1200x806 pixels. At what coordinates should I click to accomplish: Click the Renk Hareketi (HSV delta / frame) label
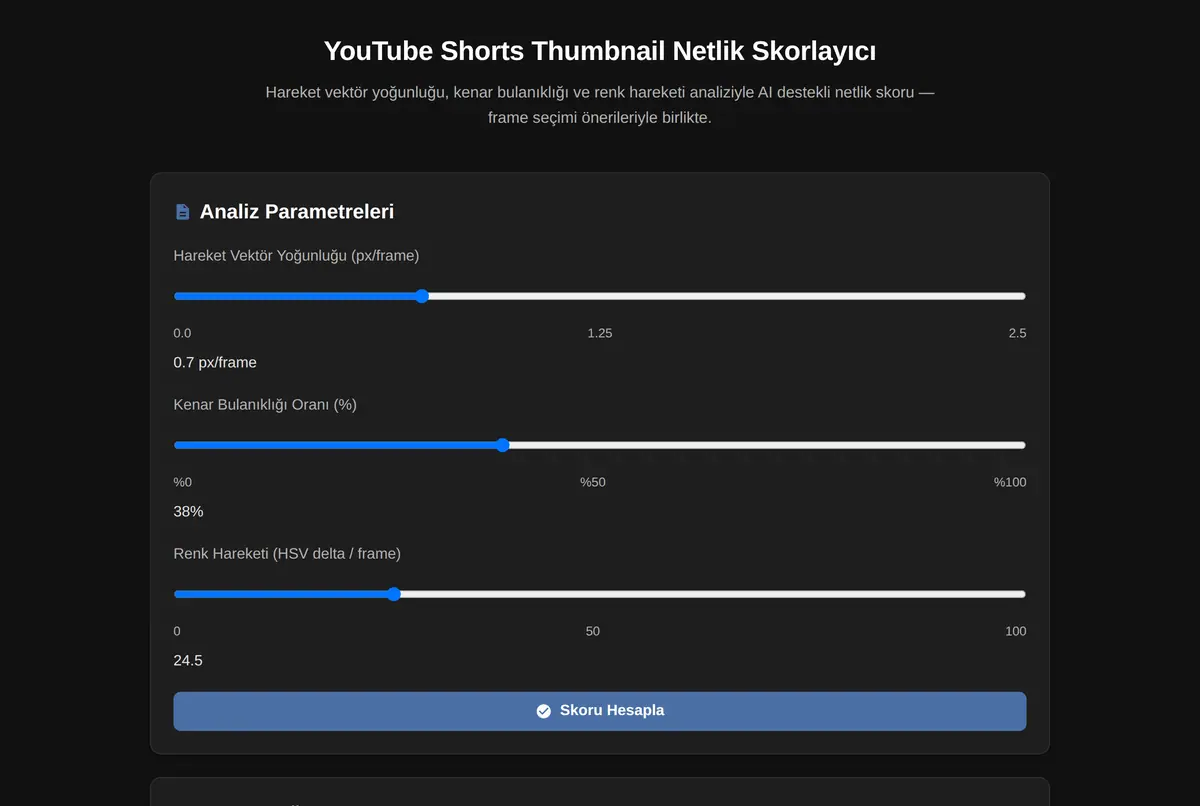tap(287, 554)
